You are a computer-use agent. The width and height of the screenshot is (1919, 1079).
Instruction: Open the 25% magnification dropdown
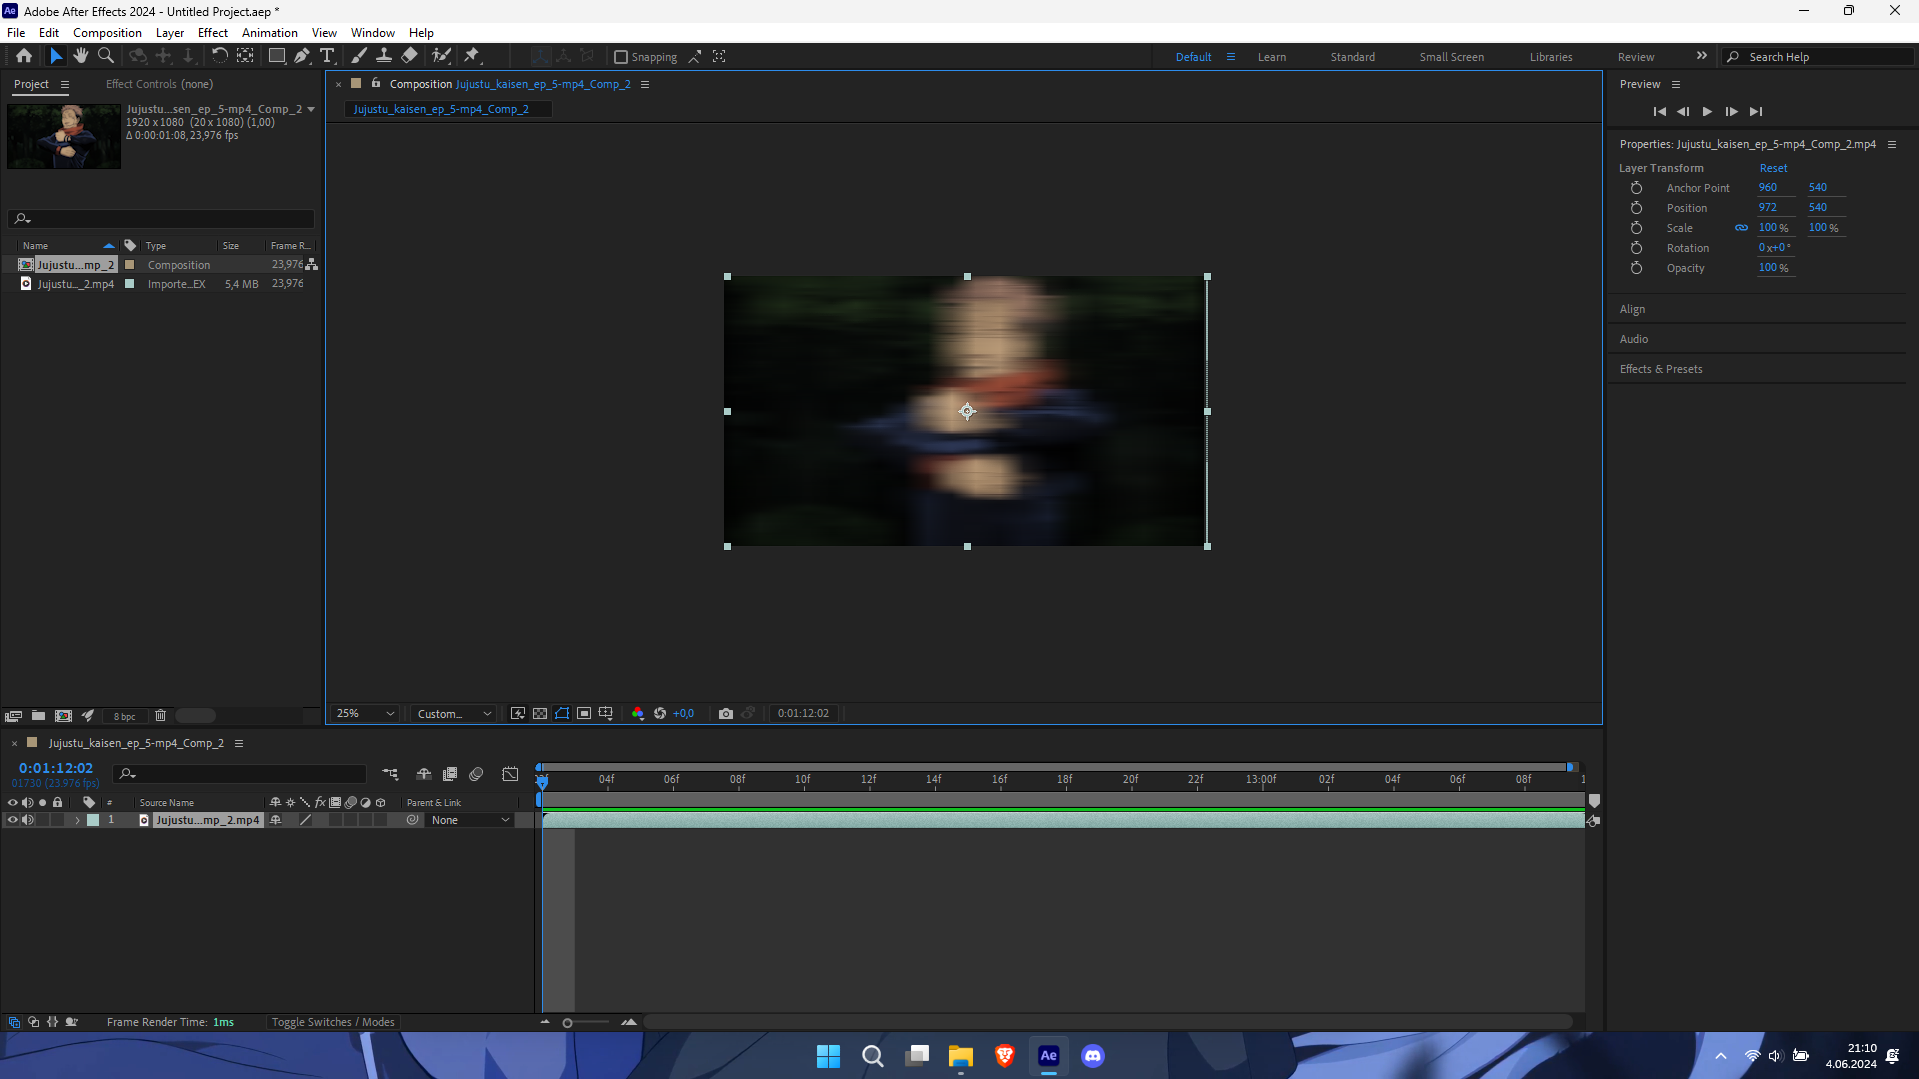364,713
